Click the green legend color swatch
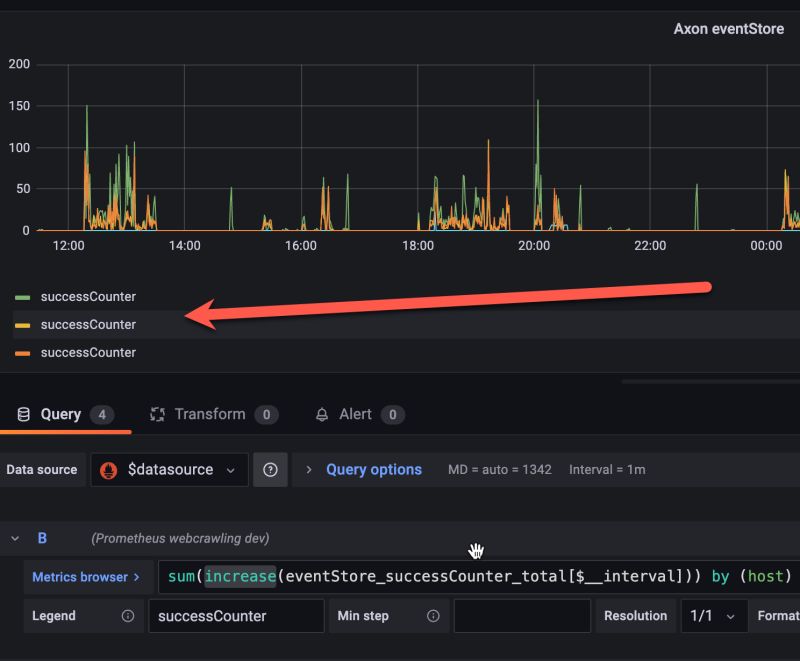 pyautogui.click(x=22, y=296)
